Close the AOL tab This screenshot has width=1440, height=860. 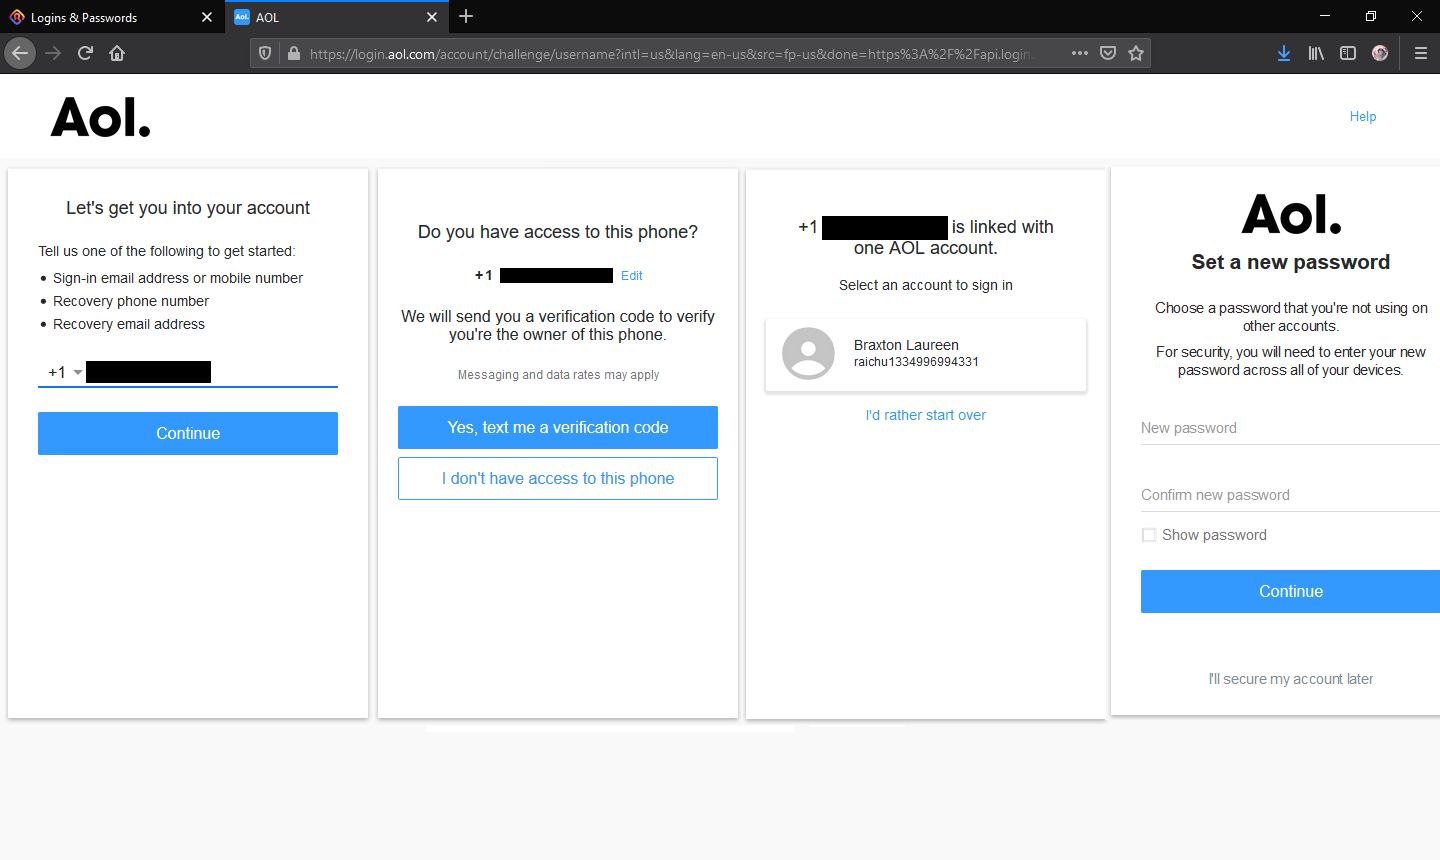click(432, 17)
